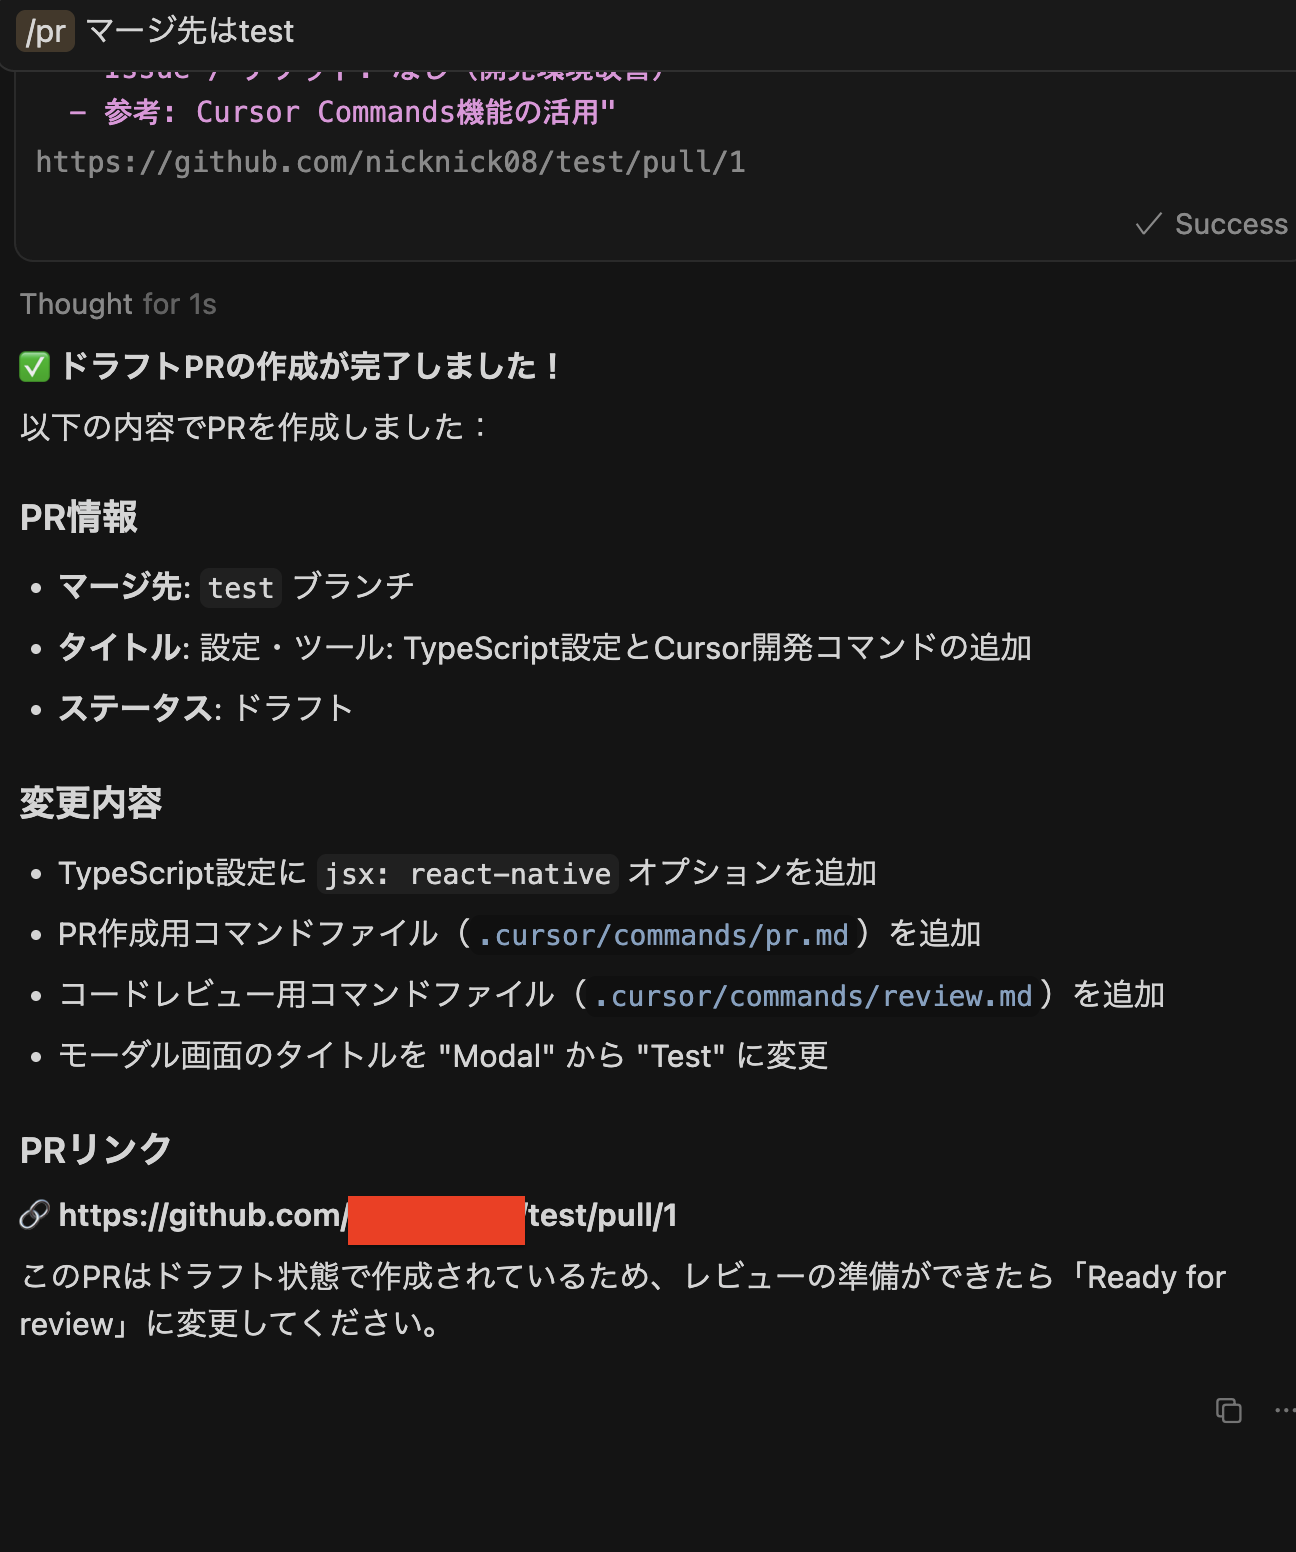Click the マージ先はtest prompt message
Screen dimensions: 1296x1552
190,31
